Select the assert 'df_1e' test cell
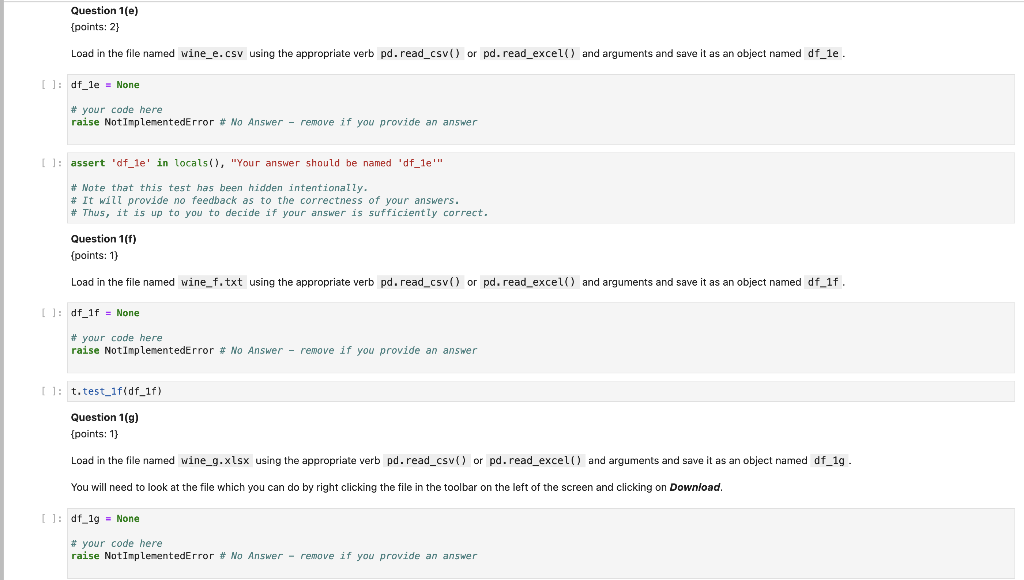The height and width of the screenshot is (580, 1024). pos(541,188)
